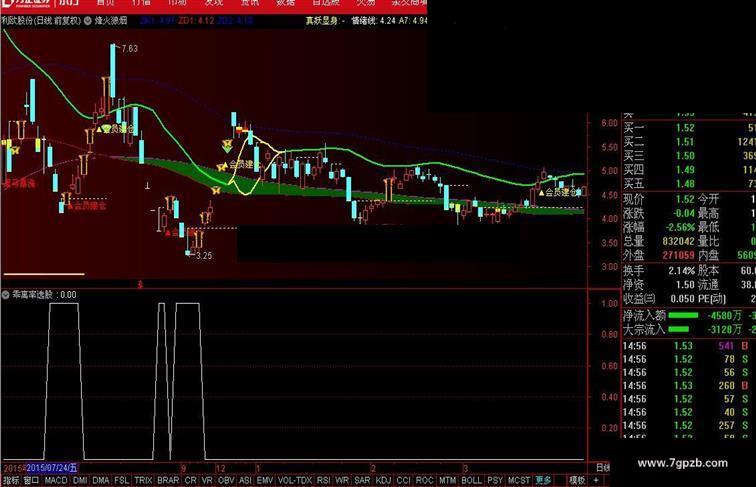Screen dimensions: 756x487
Task: Click the 情绪线 4.24 readout
Action: 374,21
